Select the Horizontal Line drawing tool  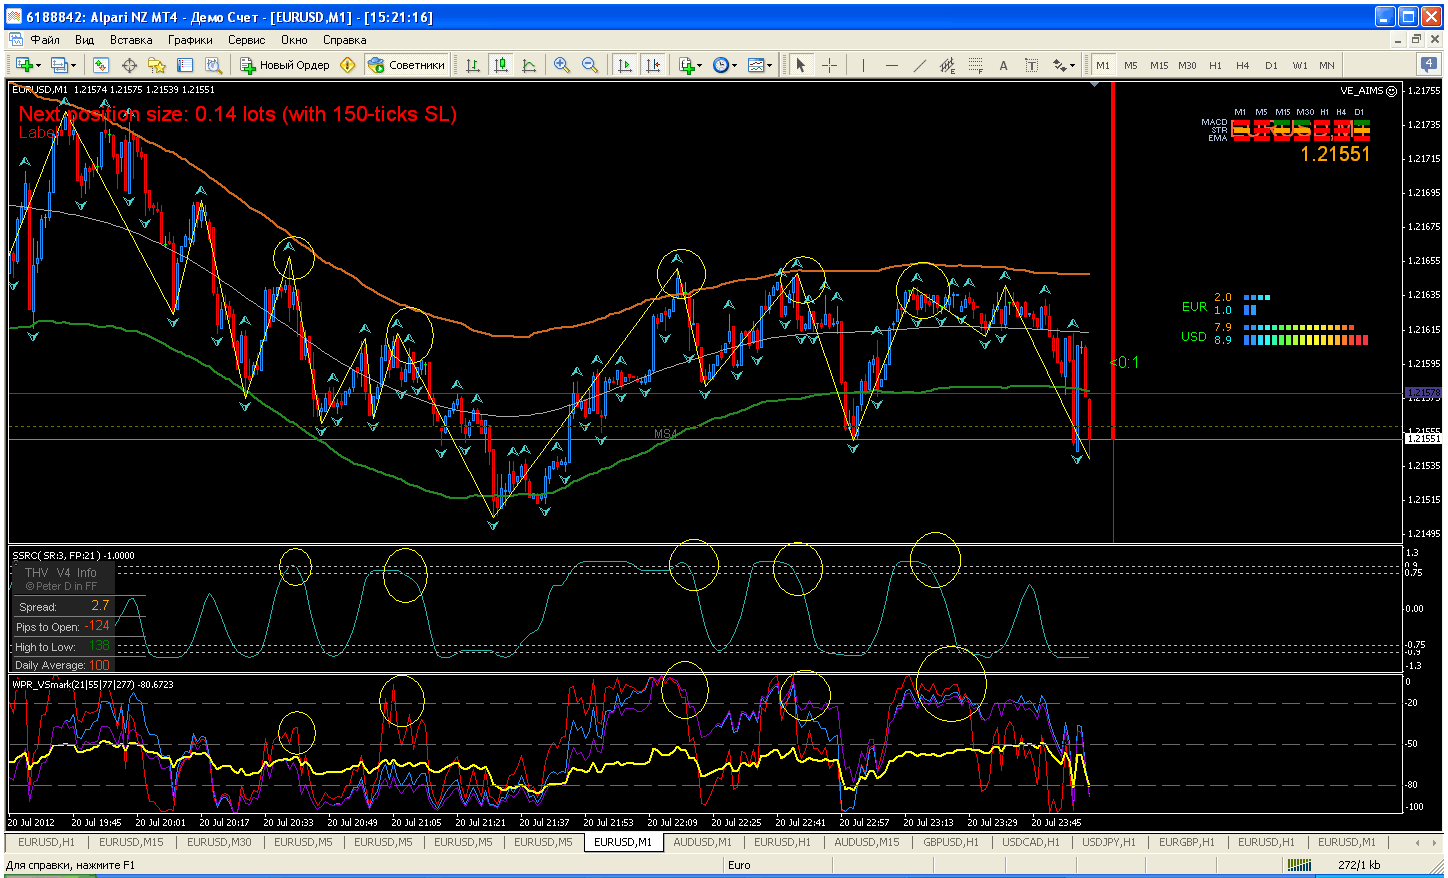[x=891, y=65]
